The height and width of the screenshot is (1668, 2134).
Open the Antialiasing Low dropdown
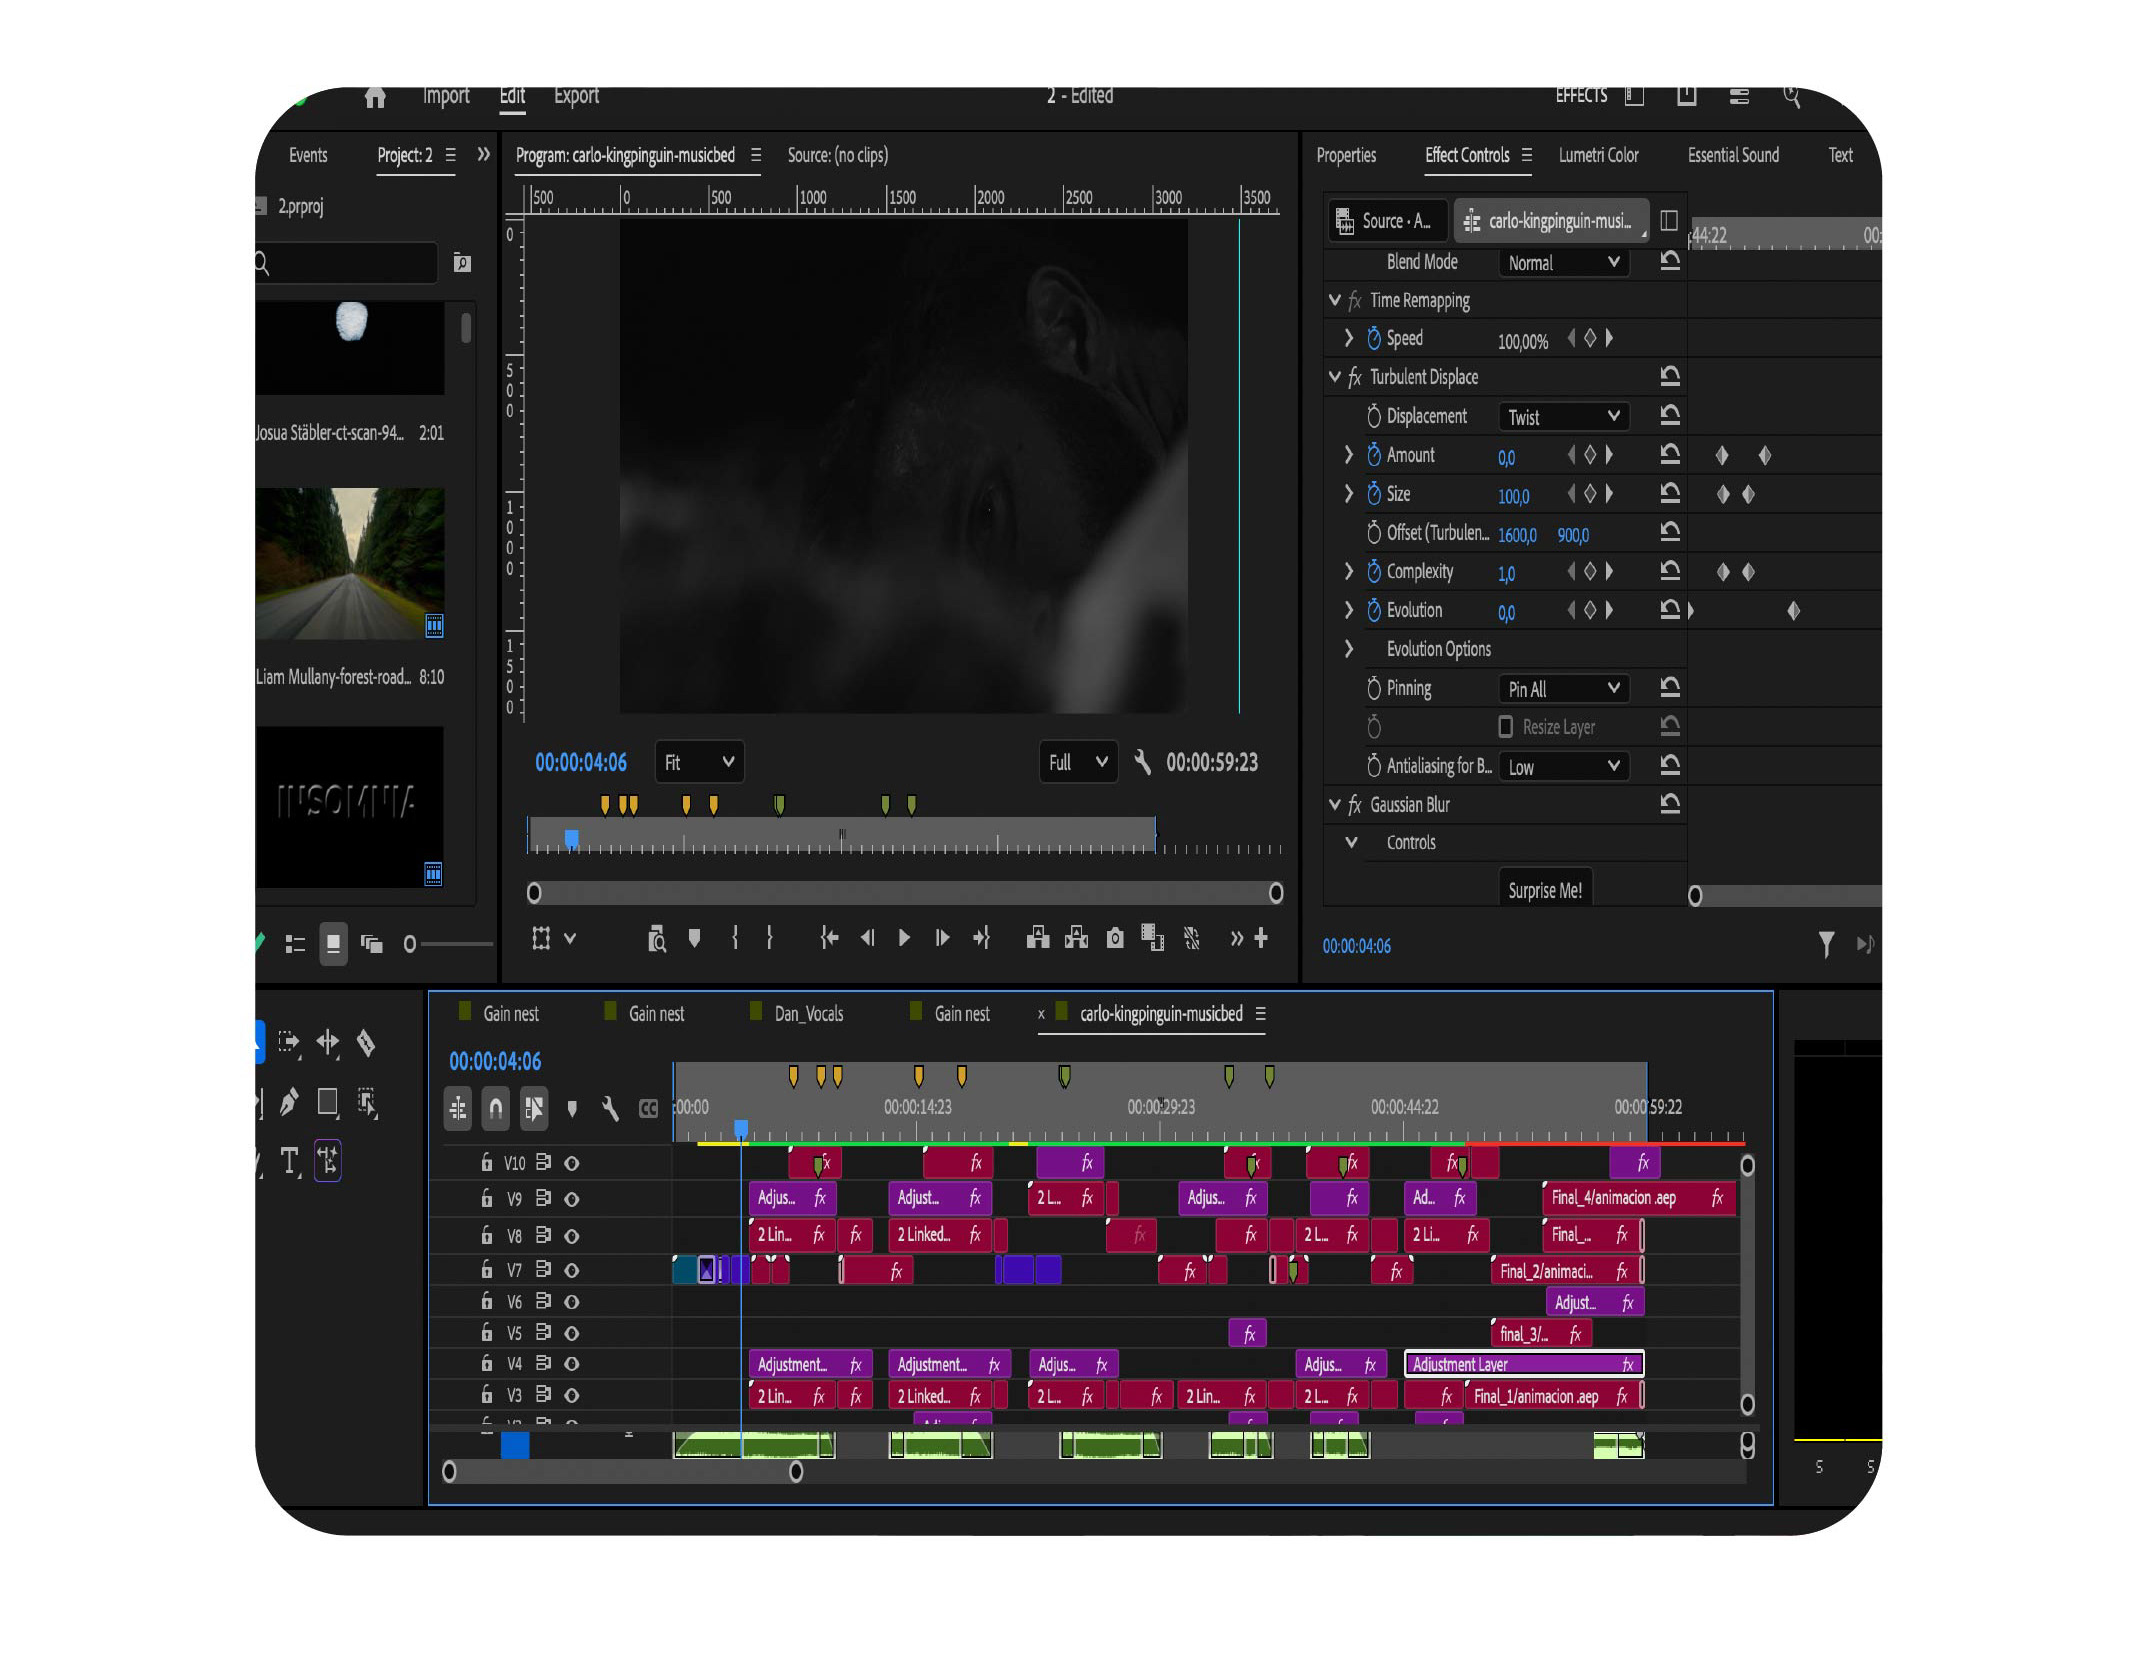click(1564, 766)
